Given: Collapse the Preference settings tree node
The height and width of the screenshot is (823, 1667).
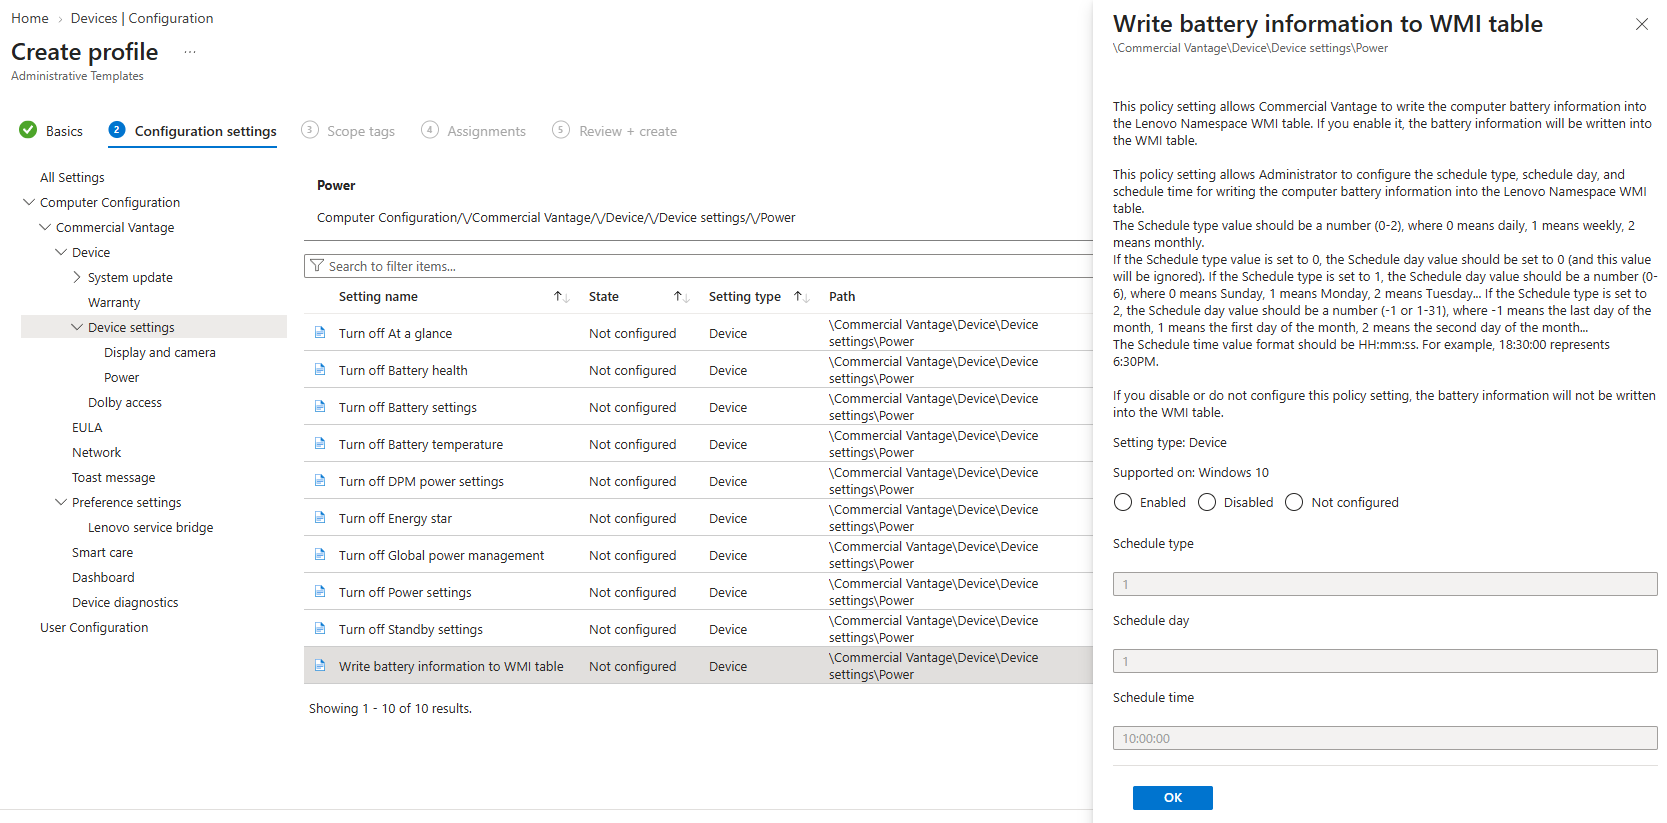Looking at the screenshot, I should click(61, 502).
